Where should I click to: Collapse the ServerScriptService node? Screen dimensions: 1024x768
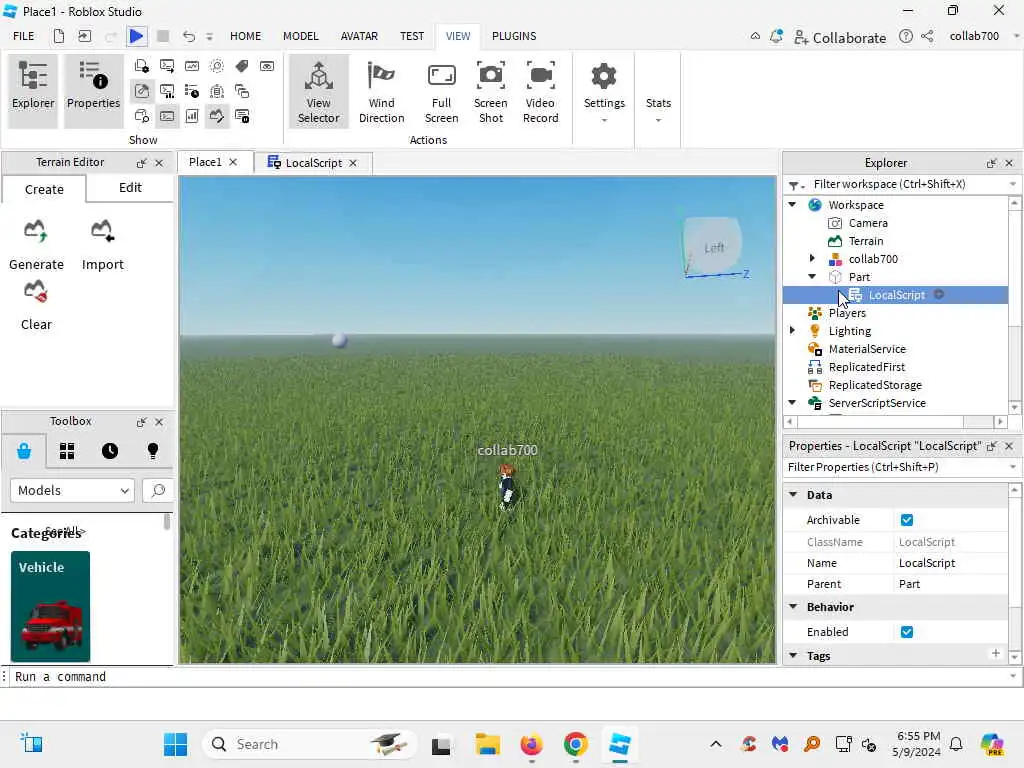point(792,403)
